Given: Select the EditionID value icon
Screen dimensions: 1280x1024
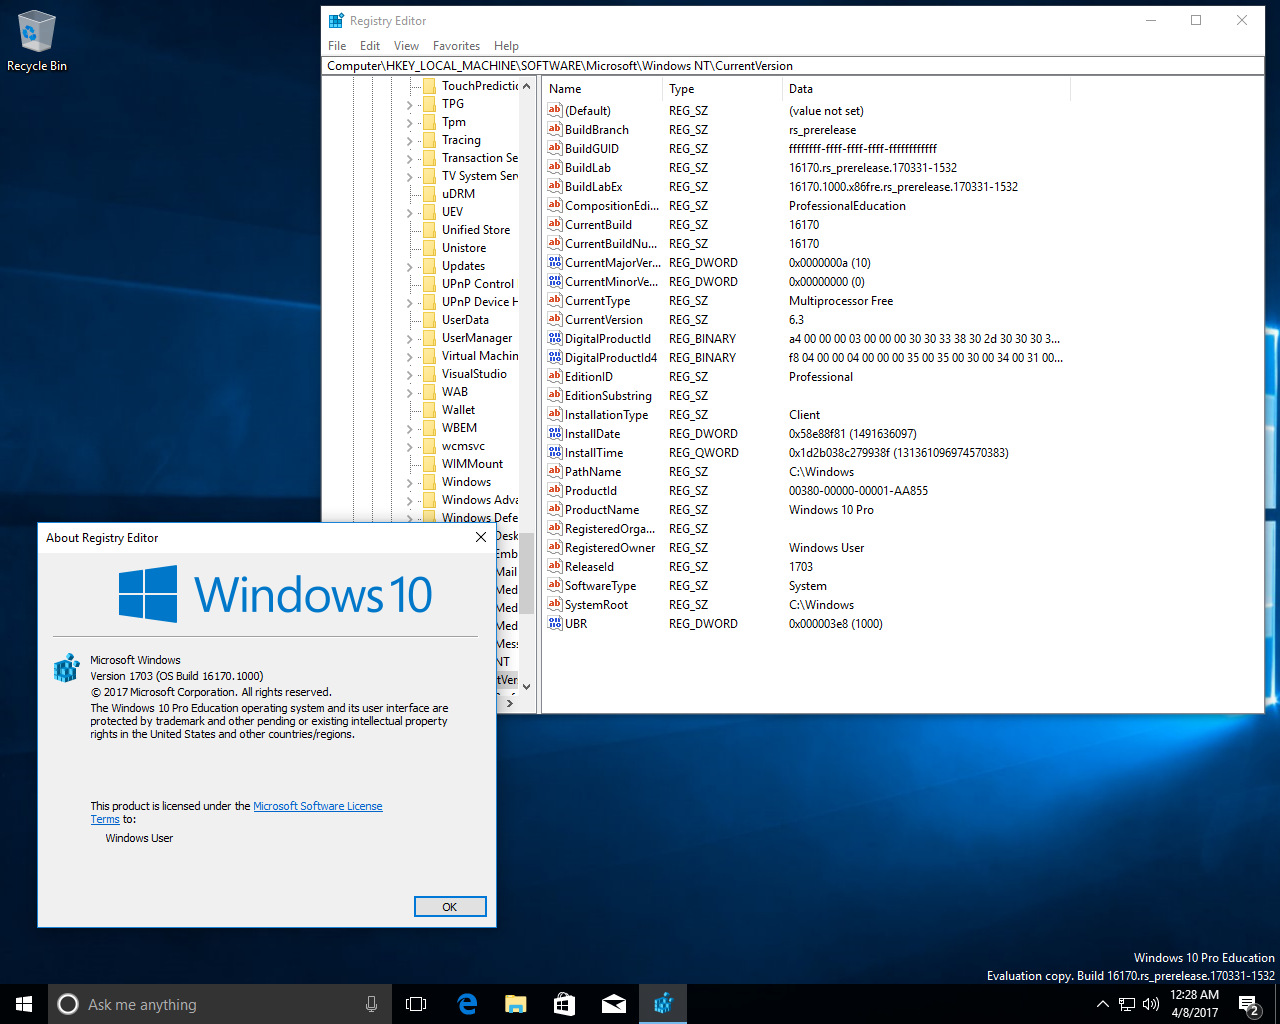Looking at the screenshot, I should pyautogui.click(x=555, y=376).
